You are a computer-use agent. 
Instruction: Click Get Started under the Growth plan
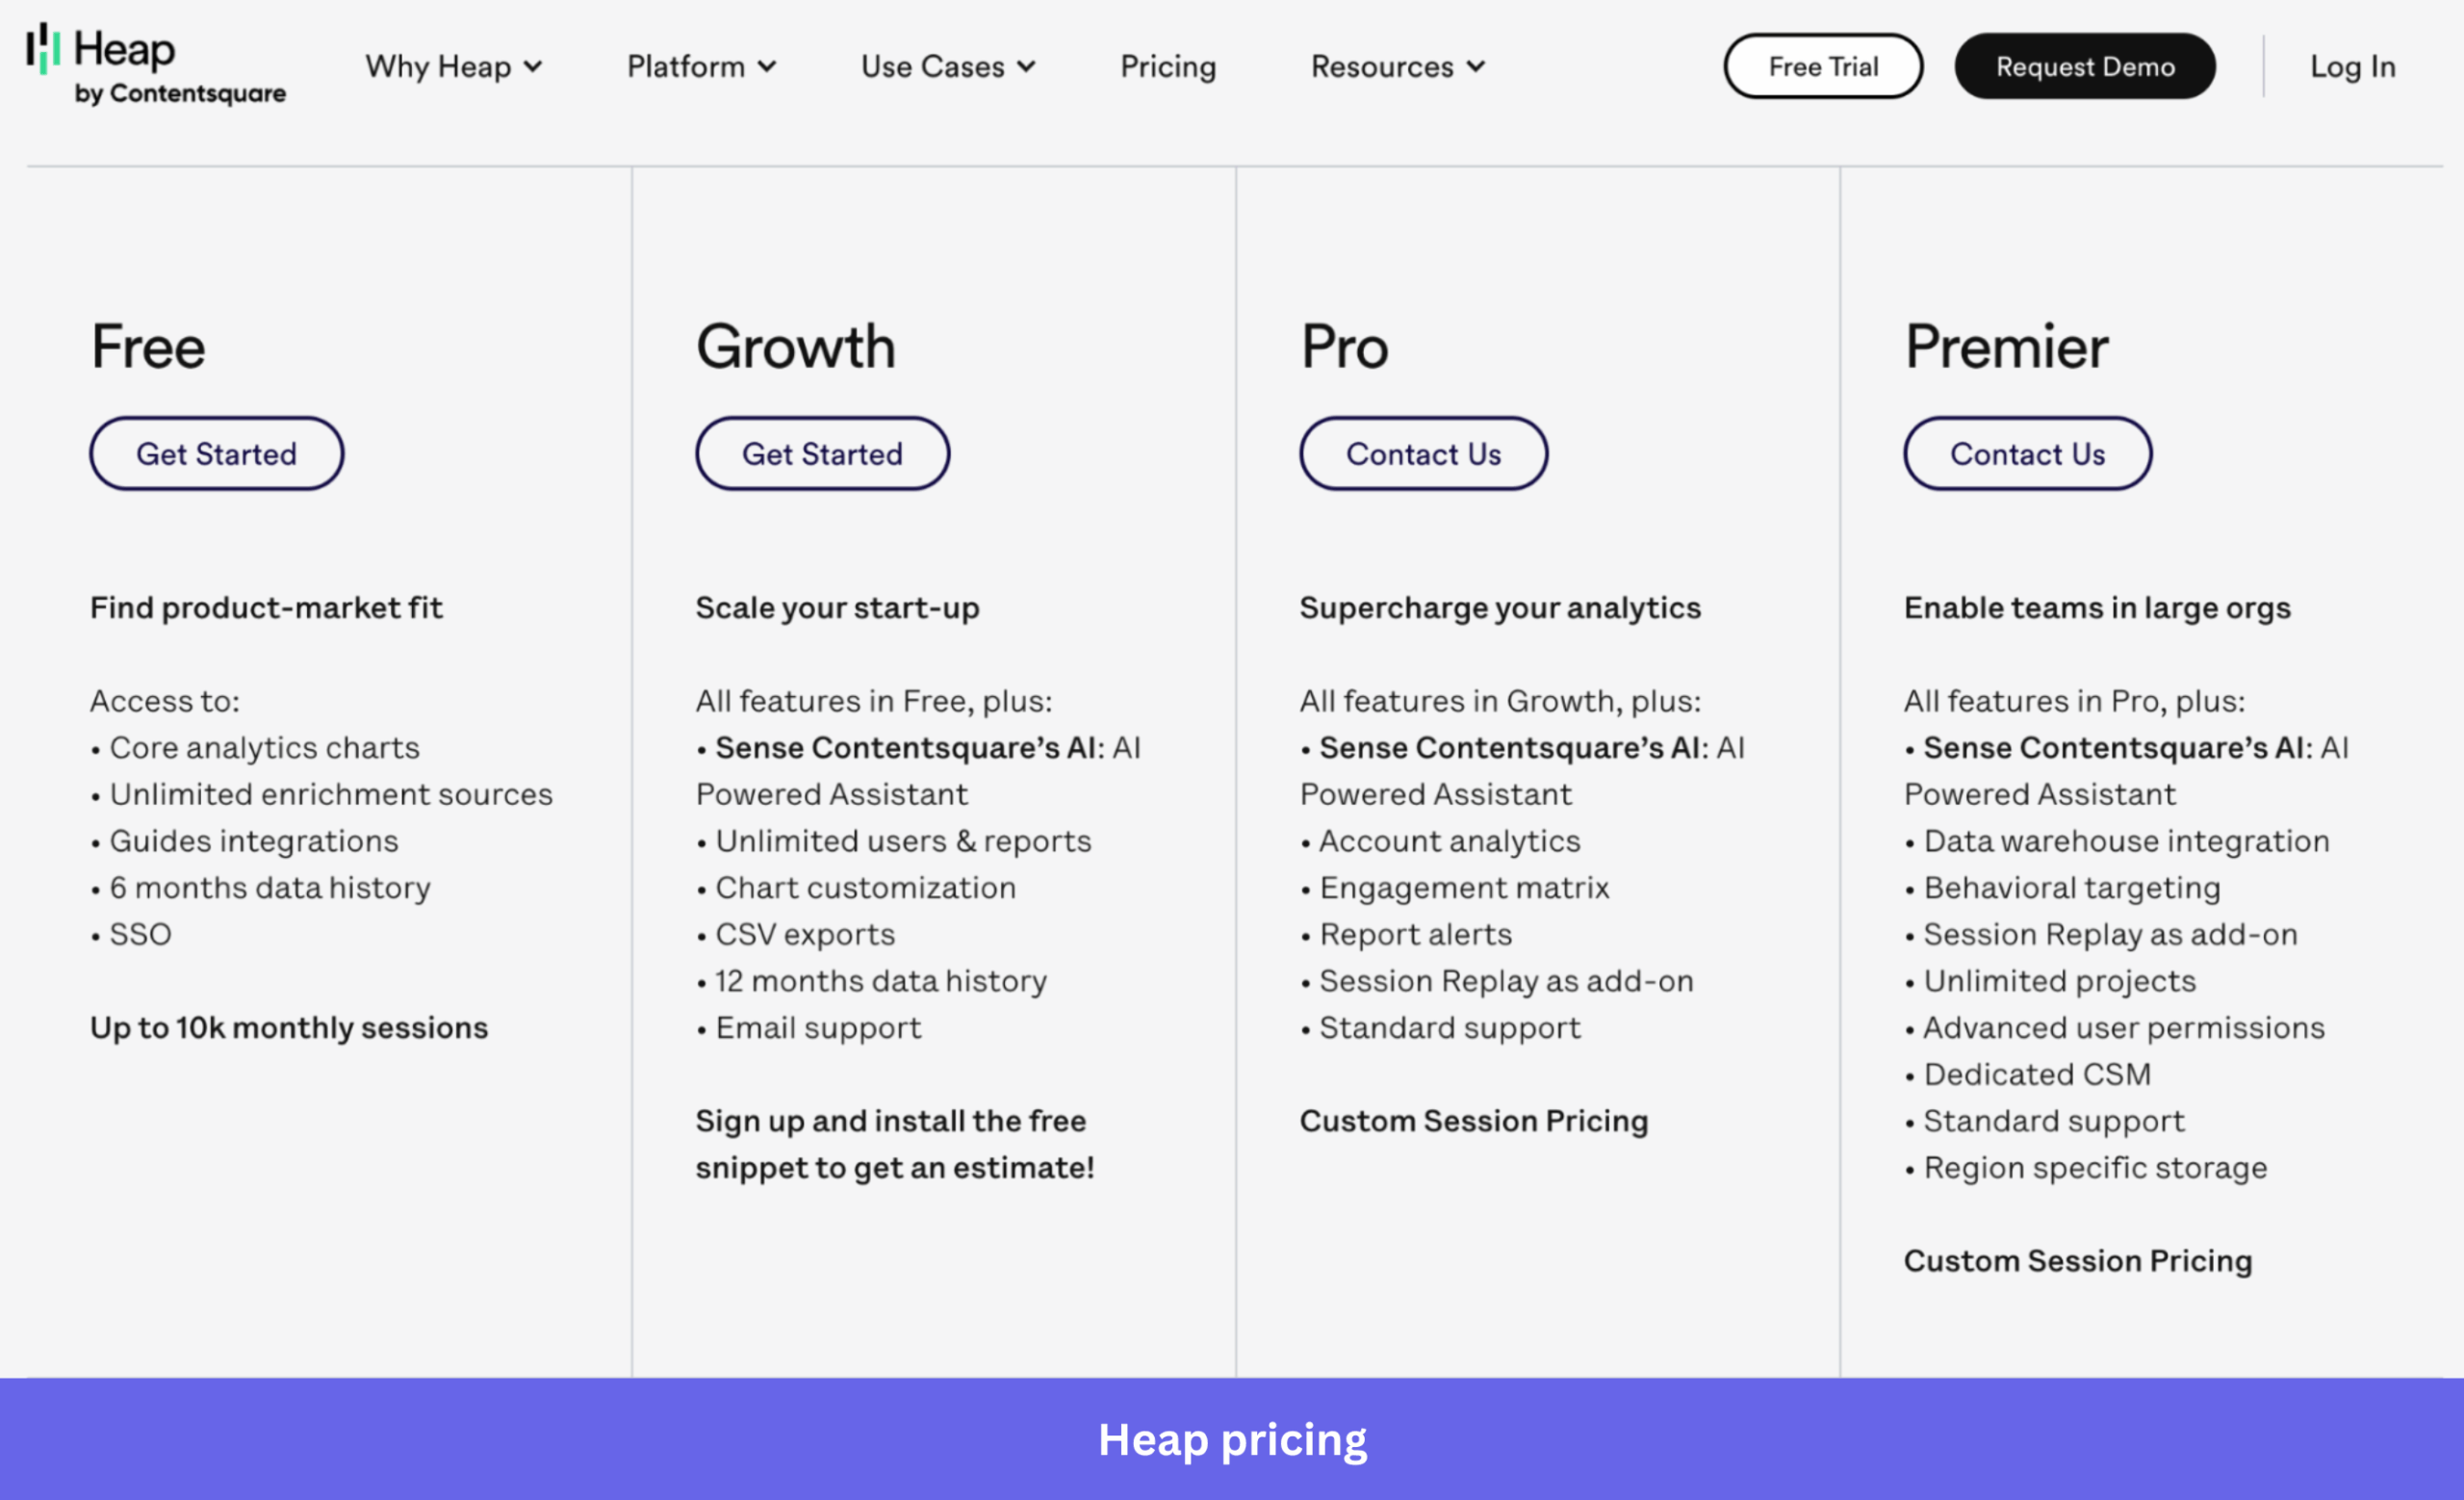[x=821, y=453]
